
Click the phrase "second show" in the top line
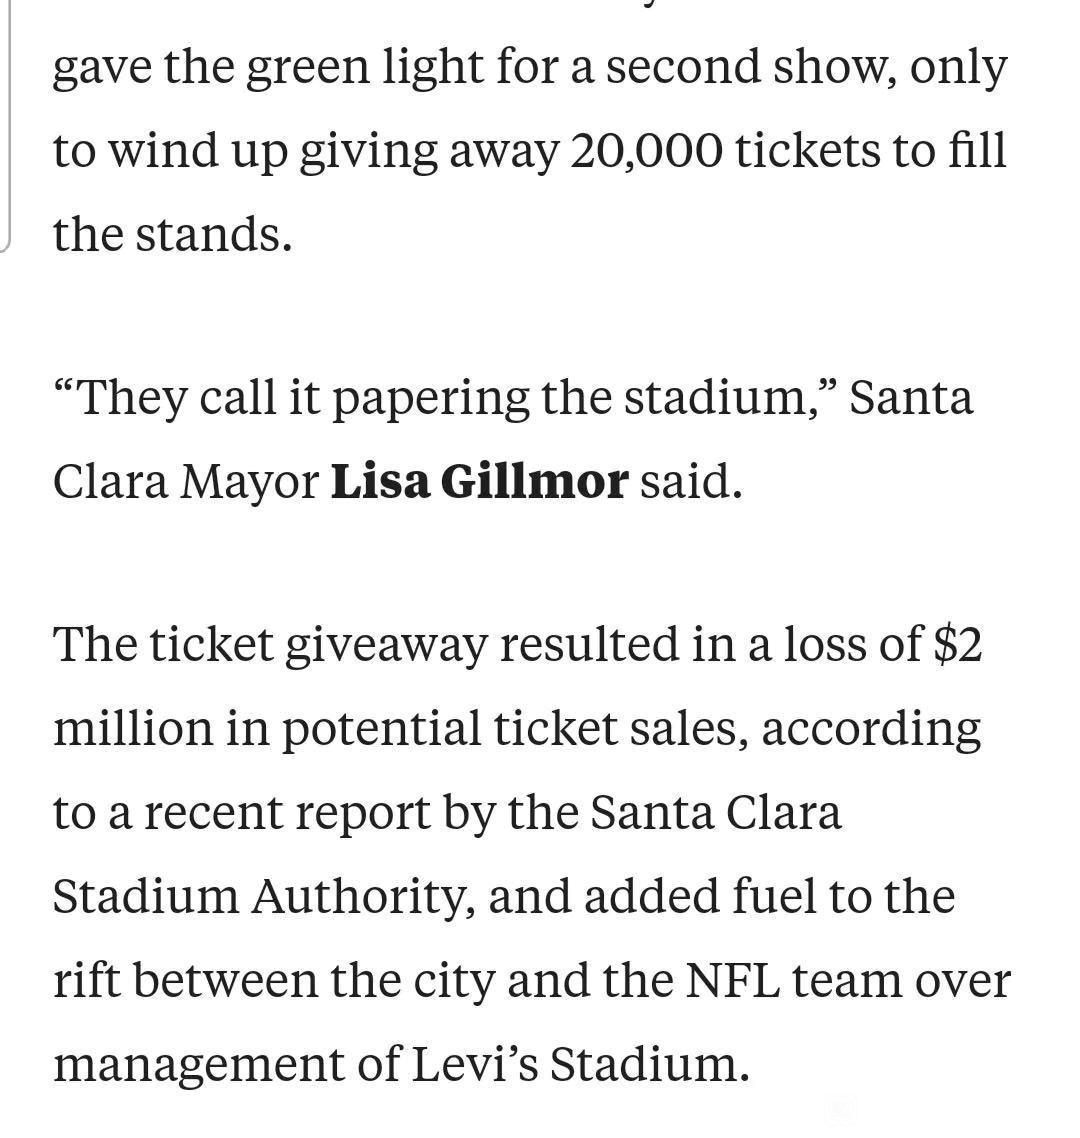pyautogui.click(x=751, y=67)
